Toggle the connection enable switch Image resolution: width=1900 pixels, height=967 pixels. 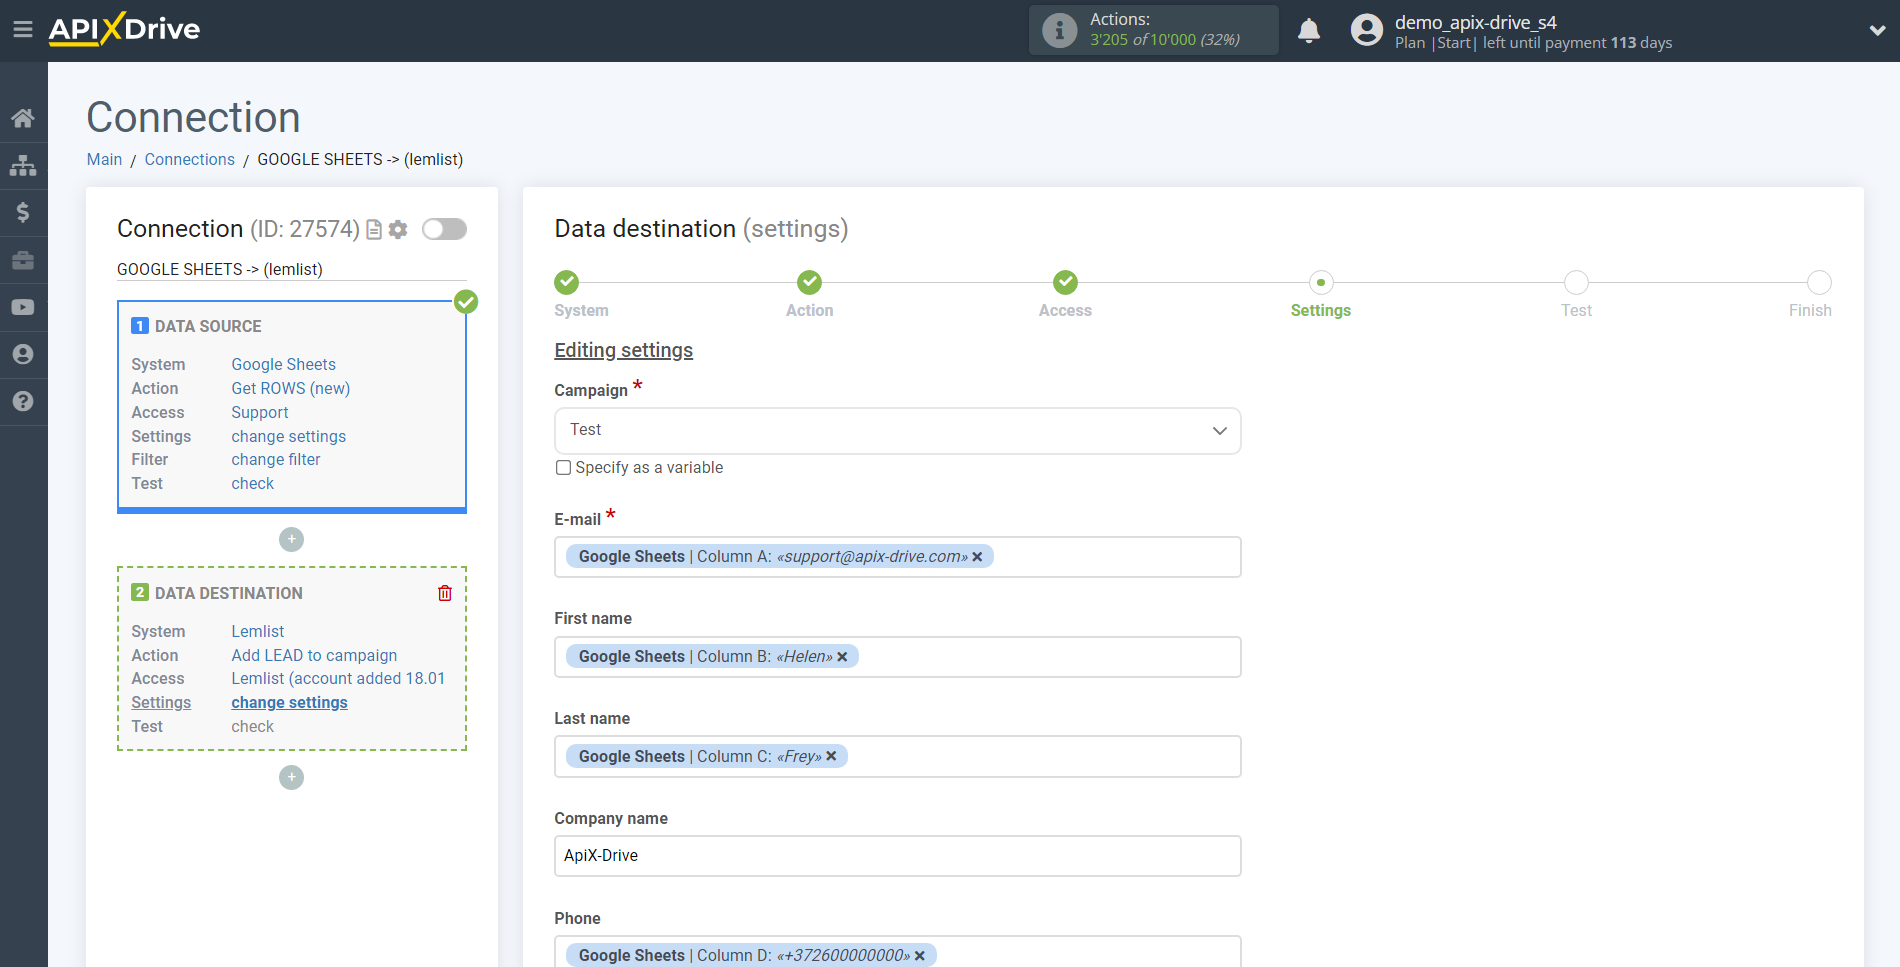[x=444, y=229]
